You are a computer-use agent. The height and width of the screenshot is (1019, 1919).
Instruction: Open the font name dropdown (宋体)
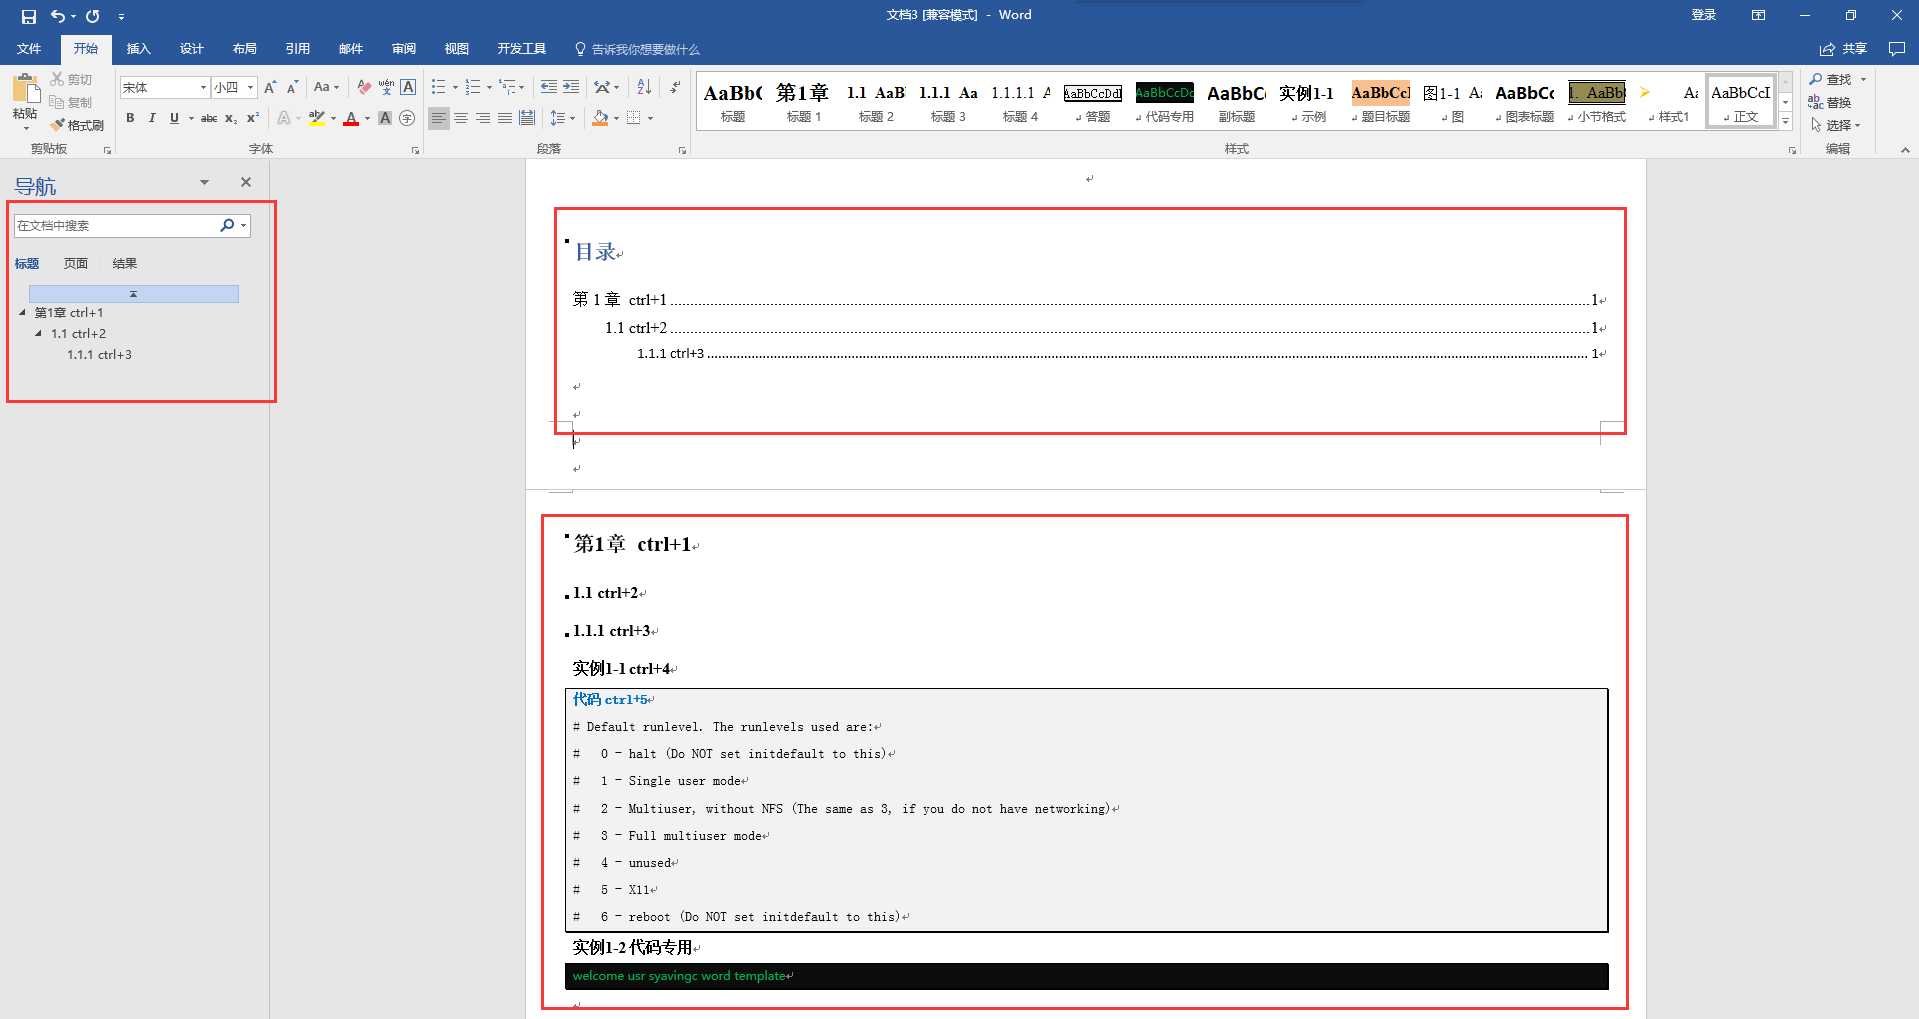(x=203, y=87)
